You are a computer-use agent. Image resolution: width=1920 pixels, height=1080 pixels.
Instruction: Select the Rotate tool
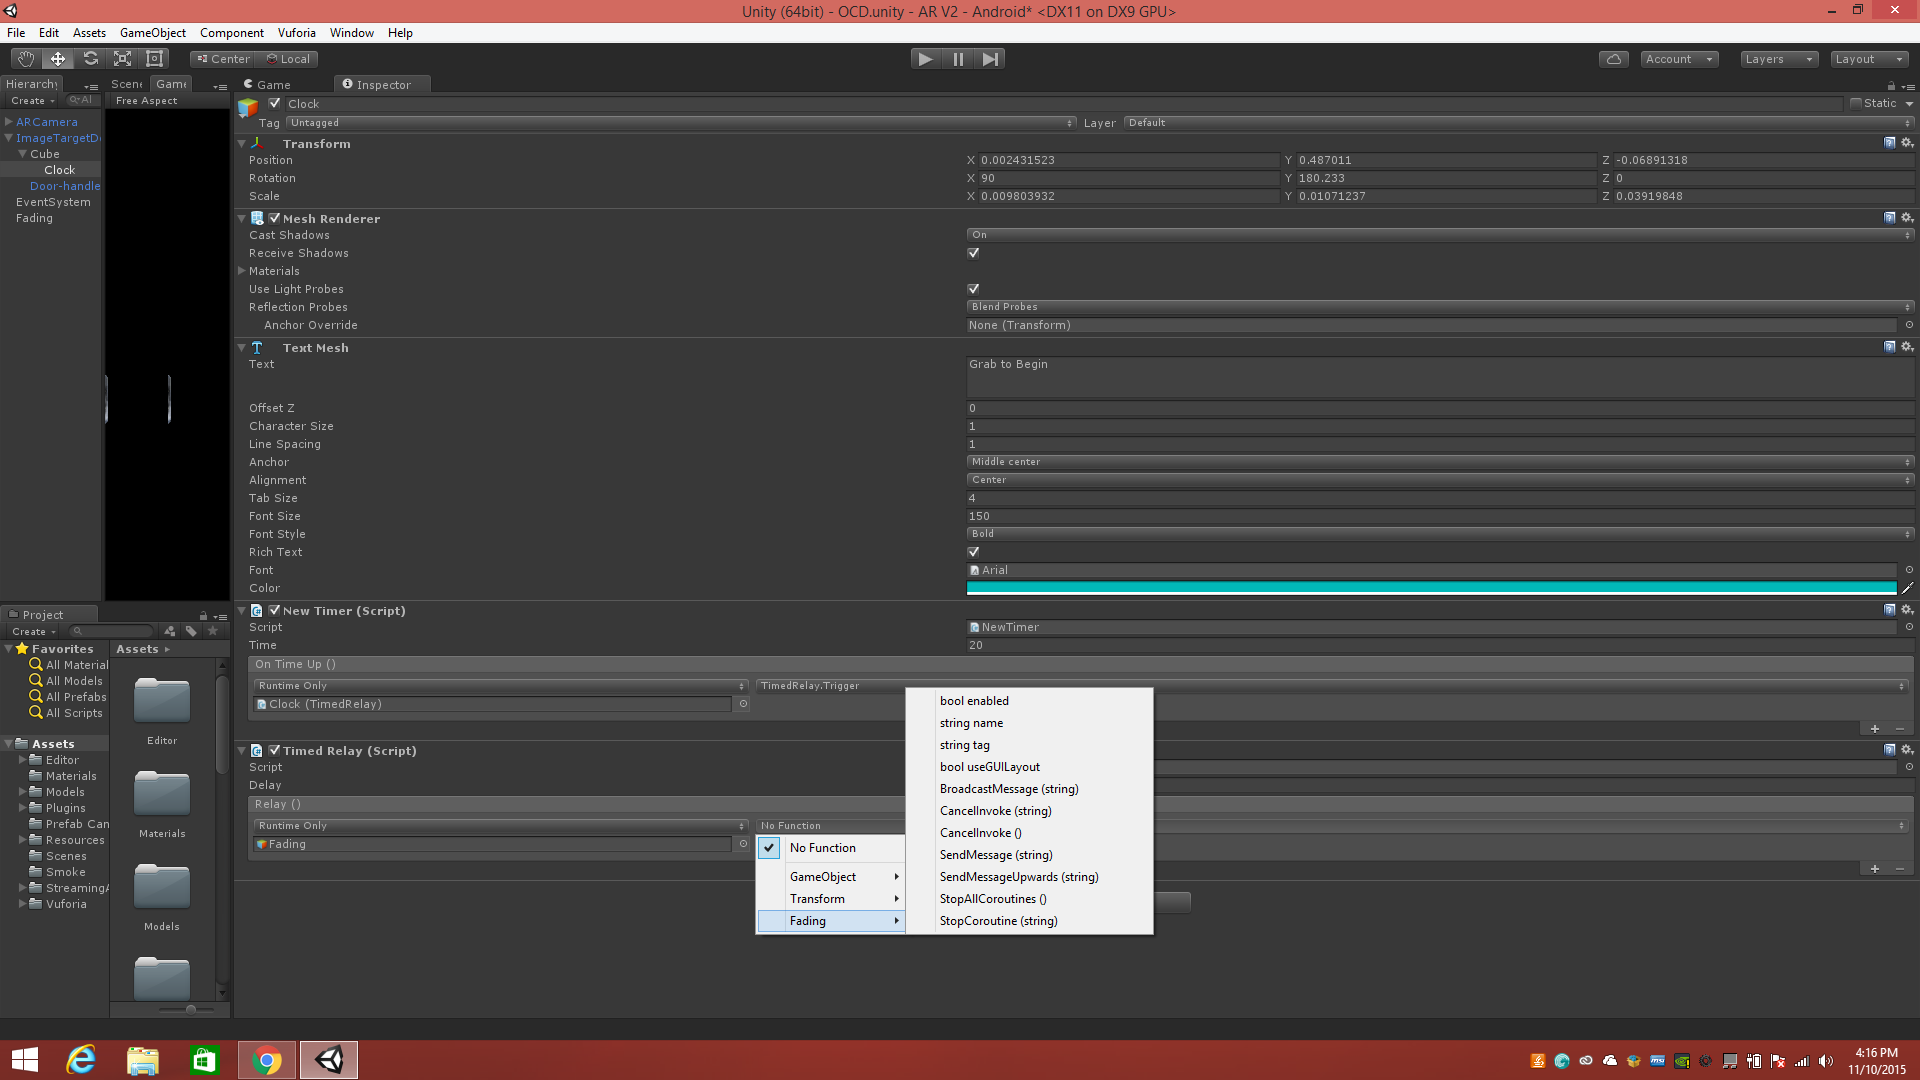pyautogui.click(x=90, y=59)
